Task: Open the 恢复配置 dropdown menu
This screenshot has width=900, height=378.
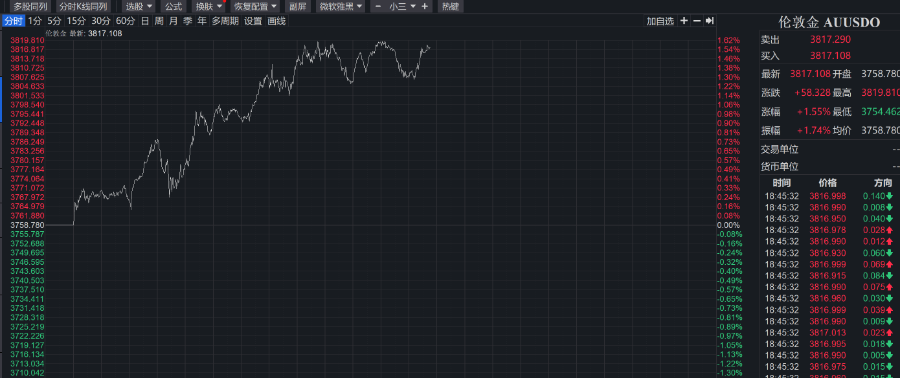Action: (x=254, y=6)
